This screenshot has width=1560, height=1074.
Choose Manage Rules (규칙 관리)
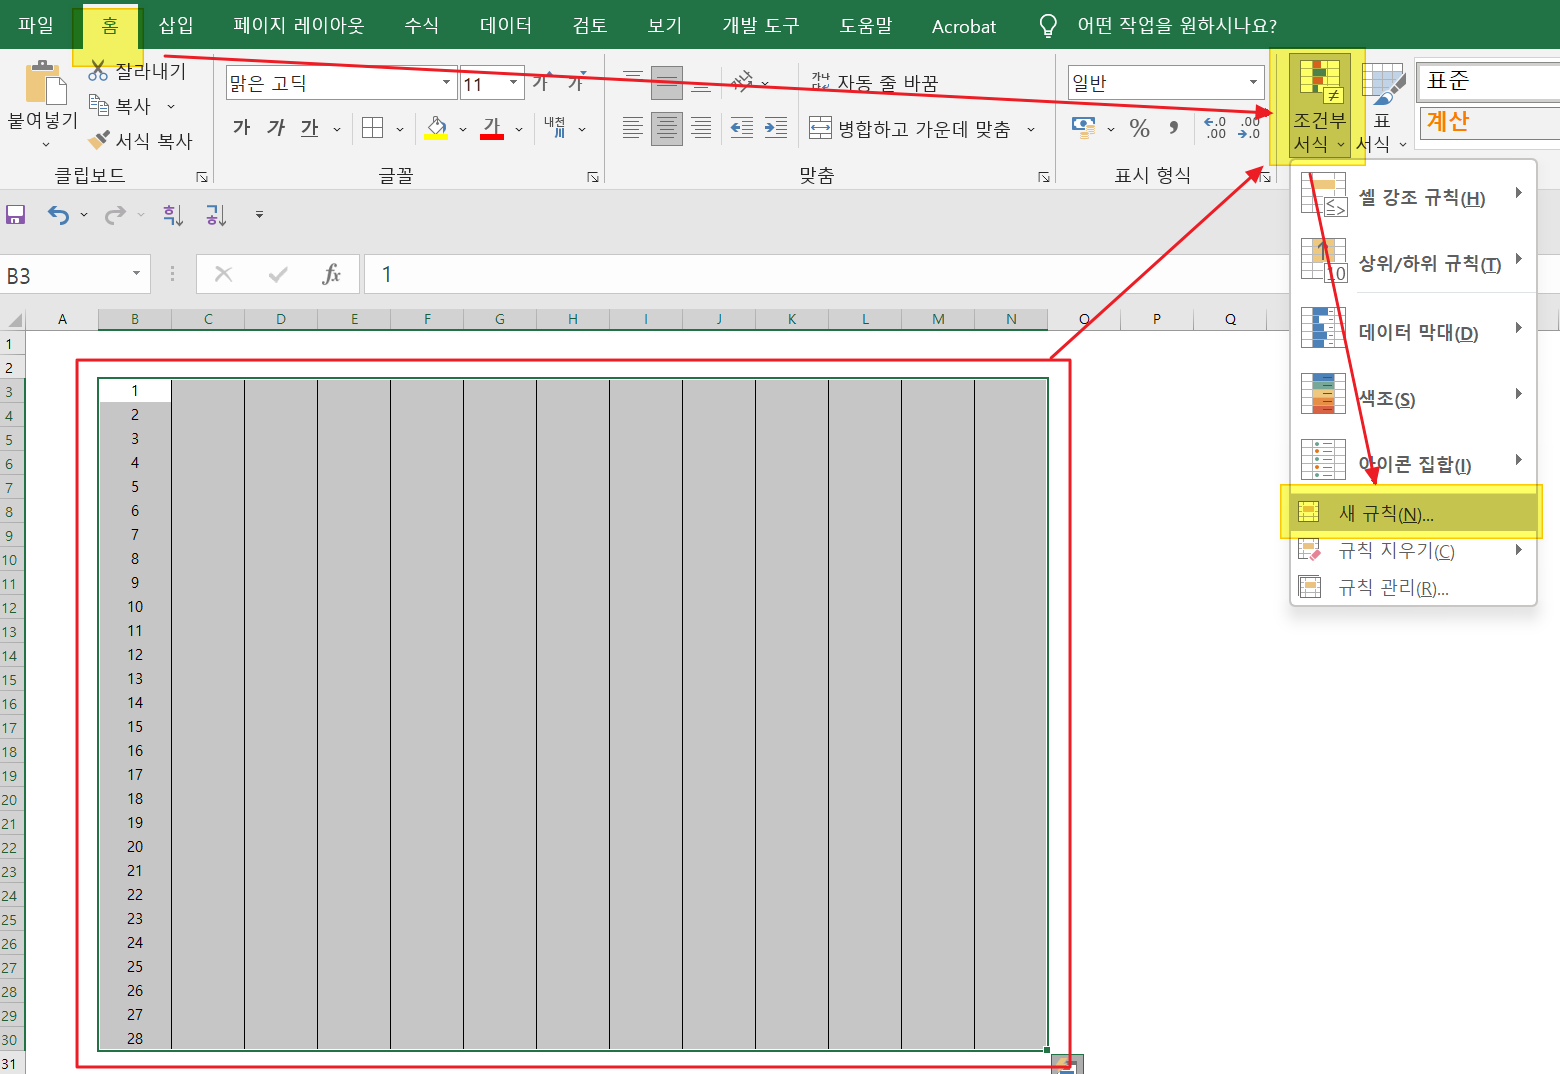pos(1413,587)
